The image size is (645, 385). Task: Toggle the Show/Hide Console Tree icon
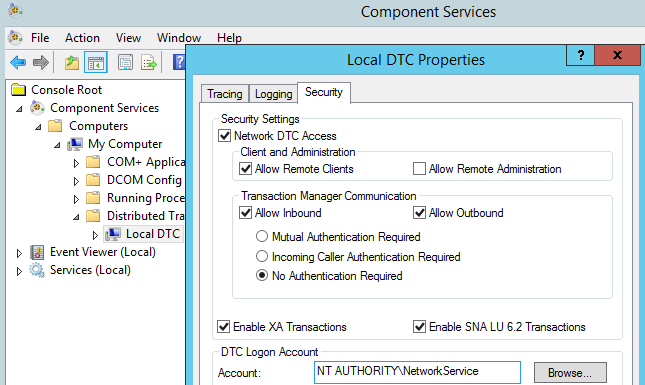(96, 63)
